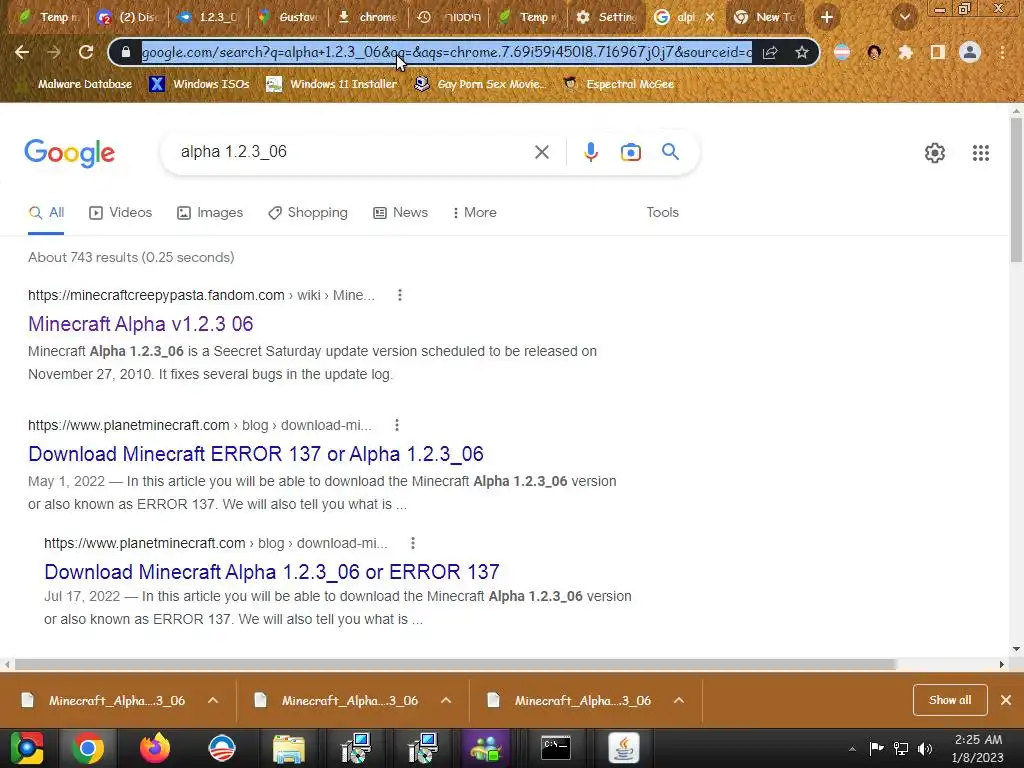The width and height of the screenshot is (1024, 768).
Task: Open the More search filters dropdown
Action: pos(475,212)
